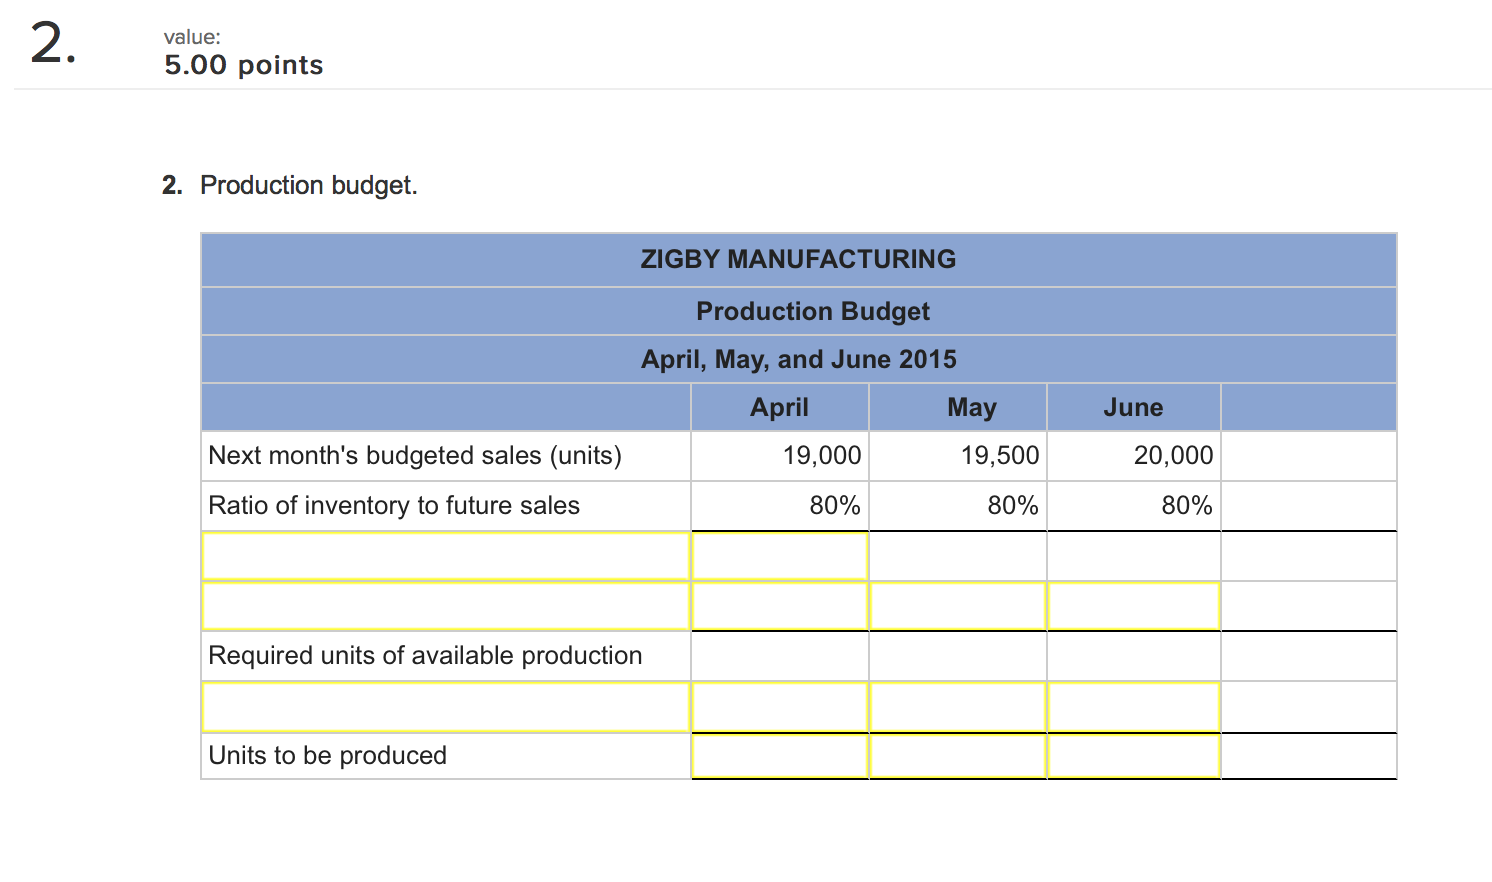Select April input directly above Required units row

pyautogui.click(x=779, y=606)
